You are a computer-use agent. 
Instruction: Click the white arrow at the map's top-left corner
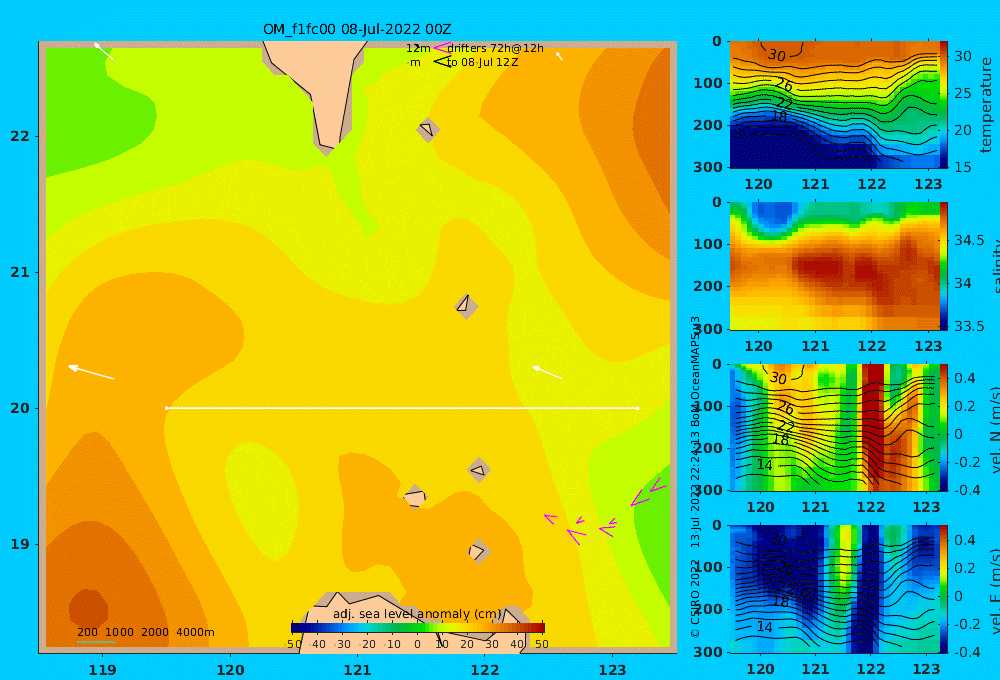point(104,52)
